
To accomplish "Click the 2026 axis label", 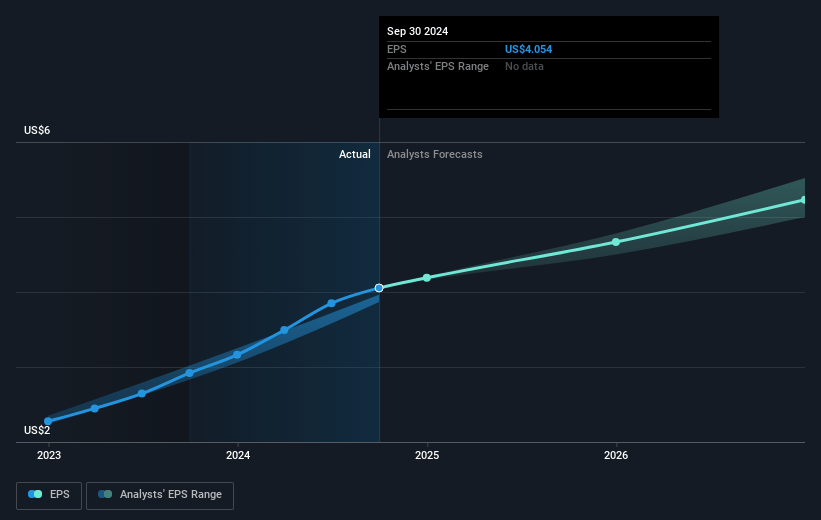I will point(616,456).
